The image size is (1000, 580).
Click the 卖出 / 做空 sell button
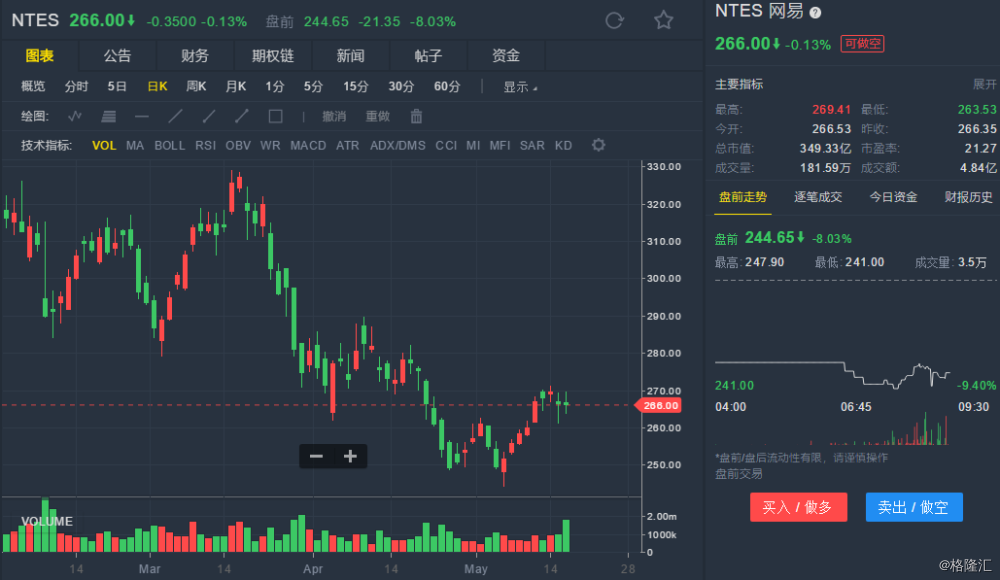coord(914,507)
